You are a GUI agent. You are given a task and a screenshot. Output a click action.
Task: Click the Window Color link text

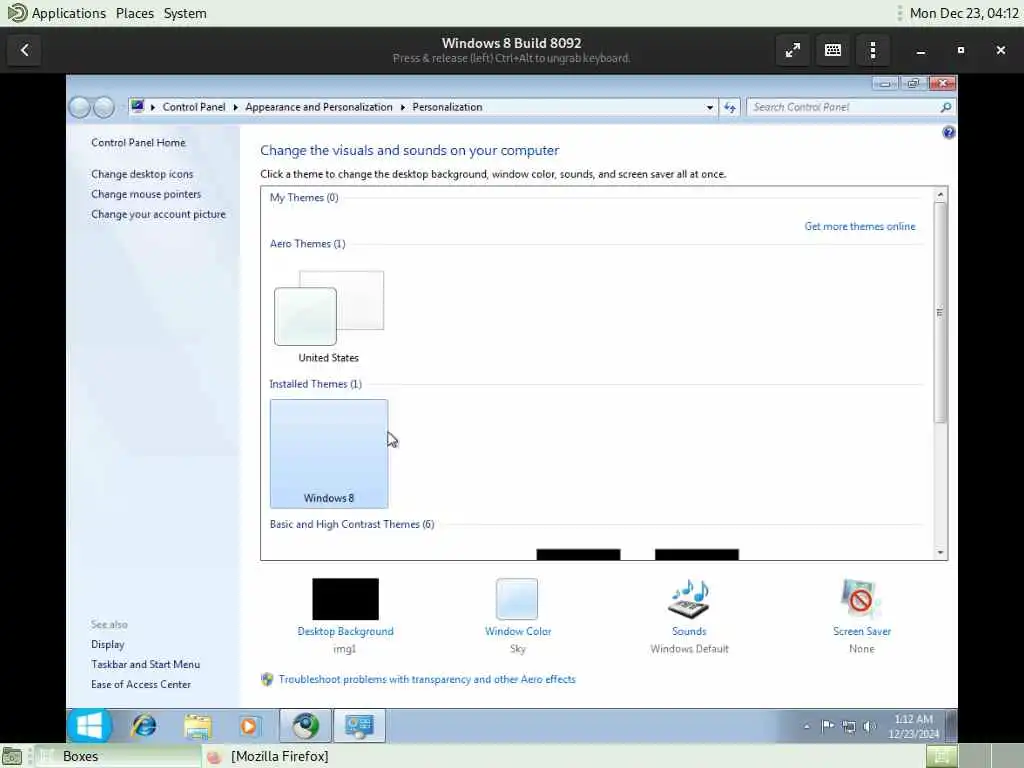[518, 632]
